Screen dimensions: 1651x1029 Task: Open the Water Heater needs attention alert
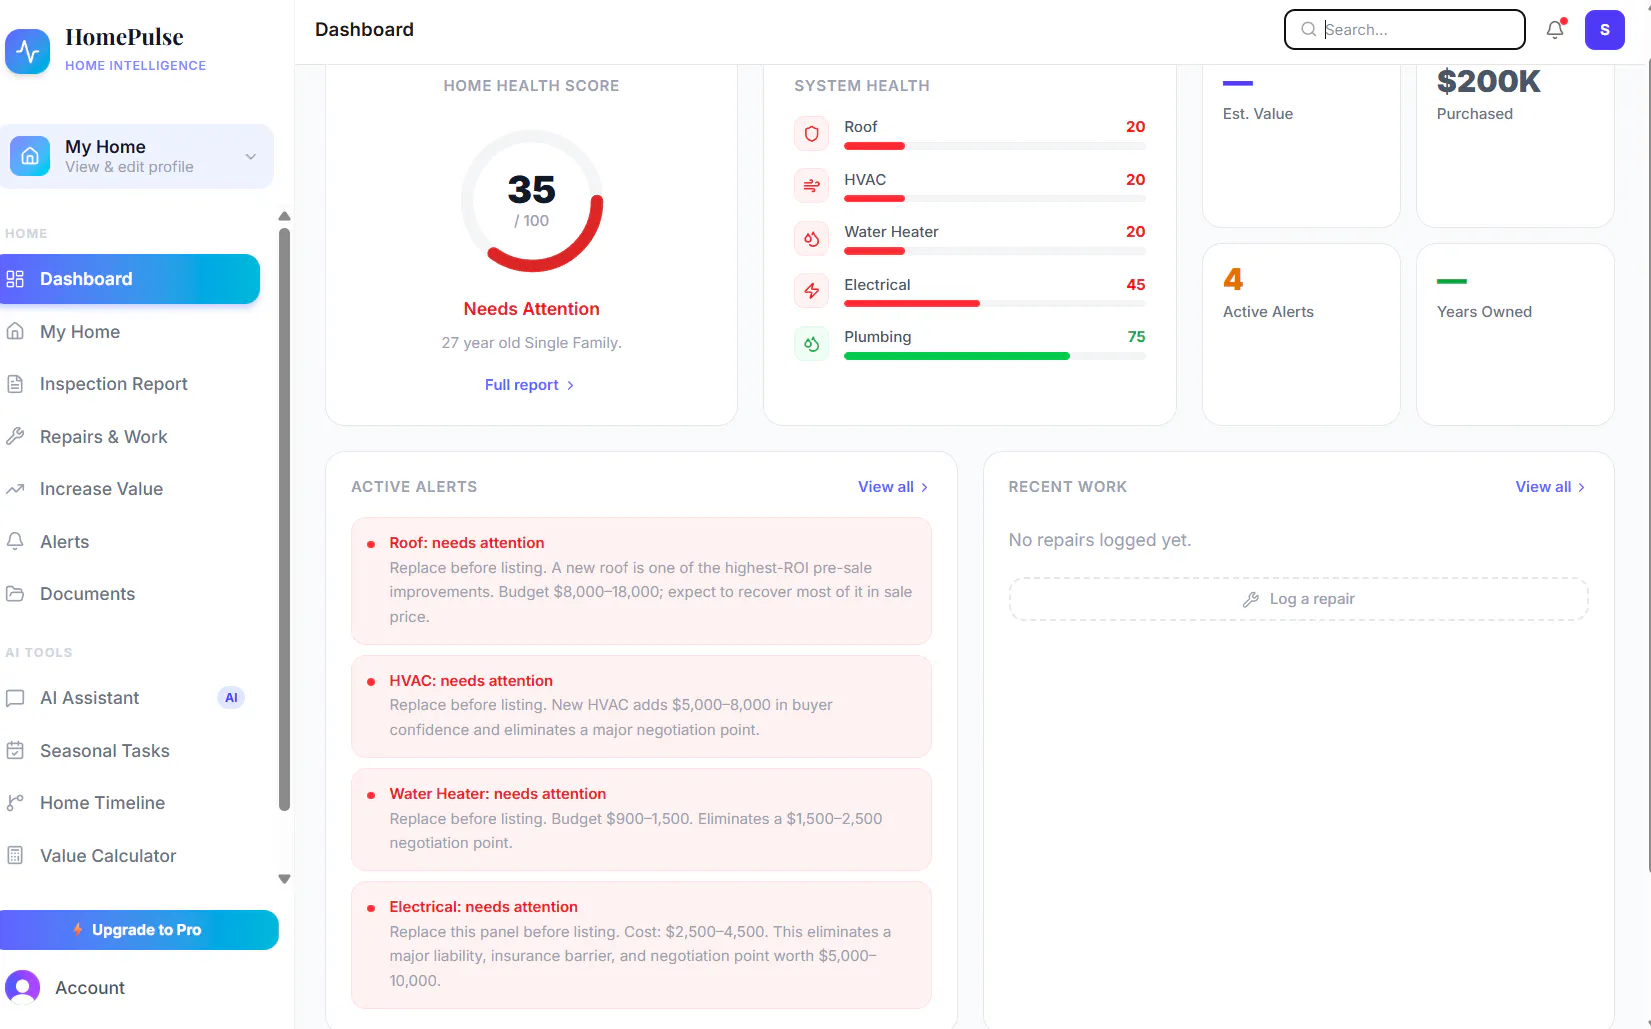[x=641, y=819]
